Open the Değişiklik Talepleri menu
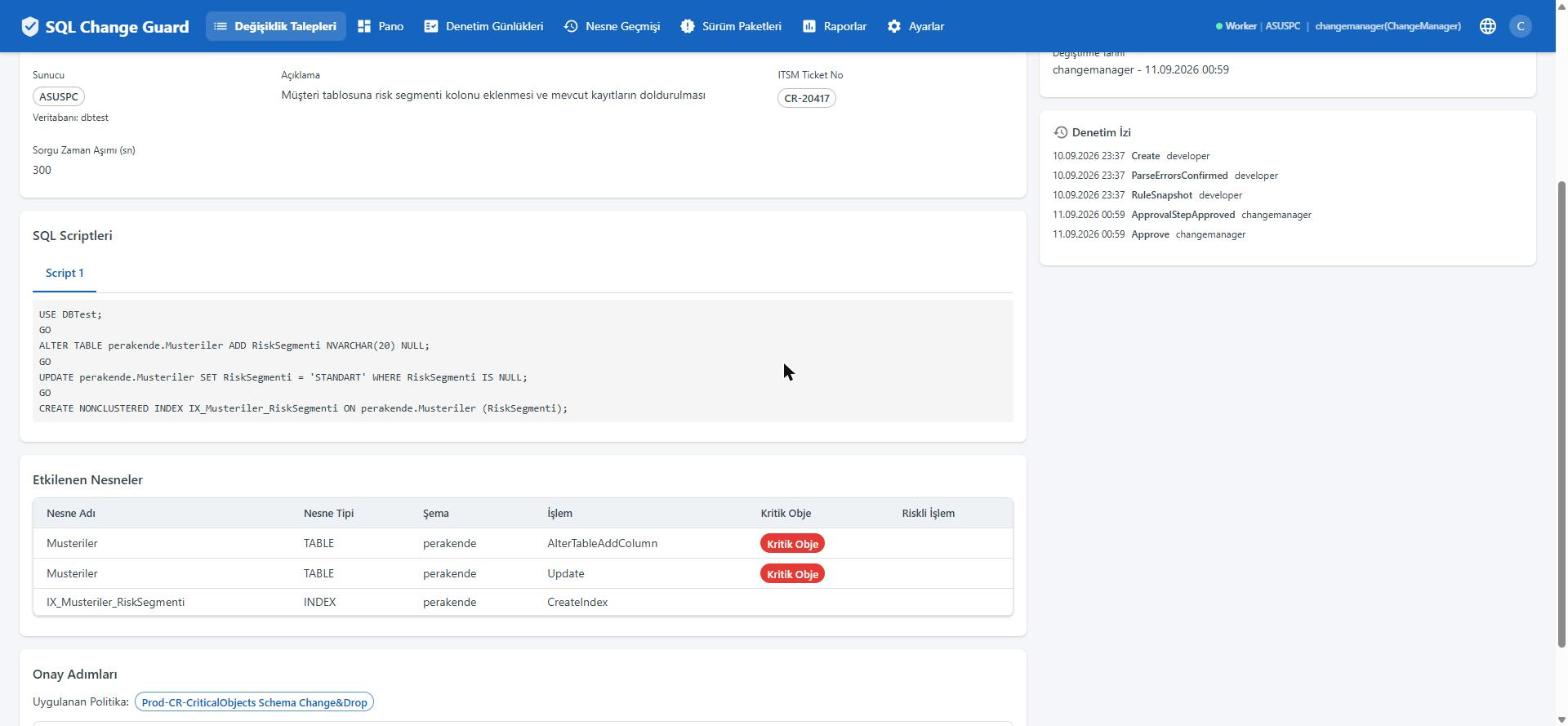Viewport: 1568px width, 726px height. 276,26
